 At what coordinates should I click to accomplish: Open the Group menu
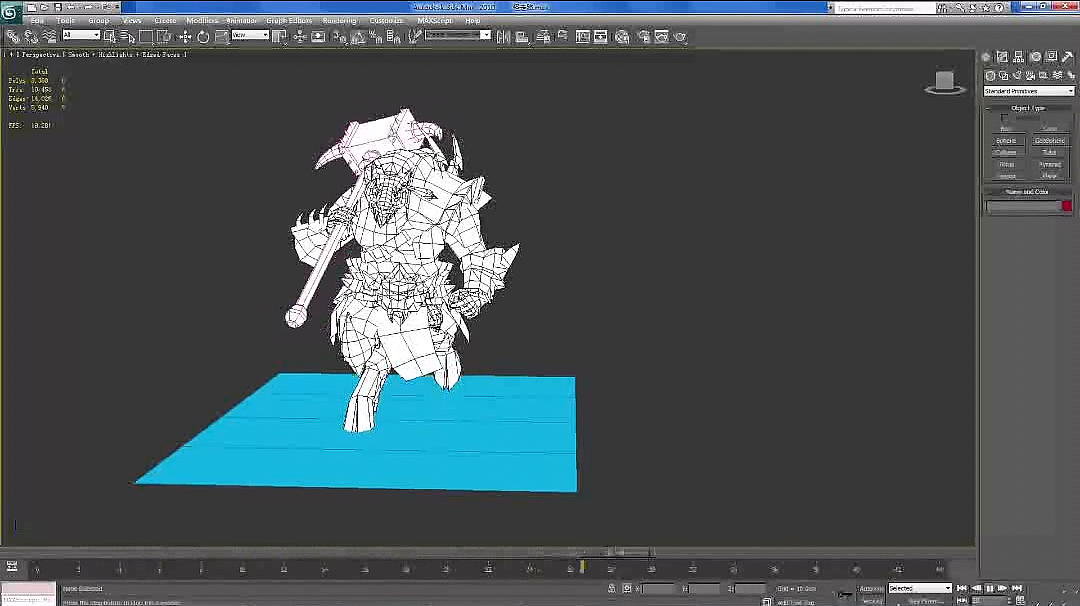pos(98,21)
